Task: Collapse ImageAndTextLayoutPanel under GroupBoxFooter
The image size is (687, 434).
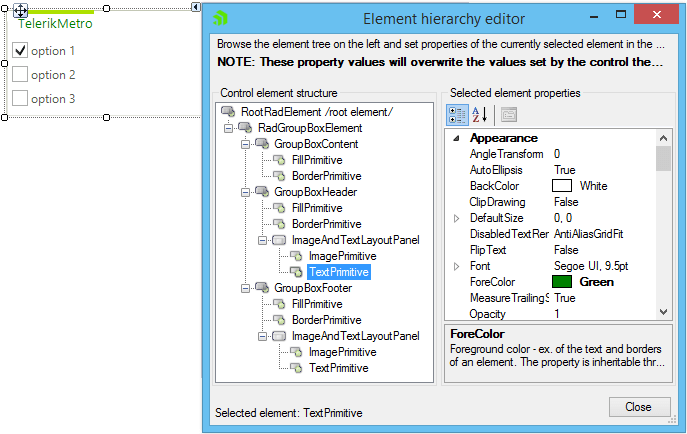Action: pos(262,336)
